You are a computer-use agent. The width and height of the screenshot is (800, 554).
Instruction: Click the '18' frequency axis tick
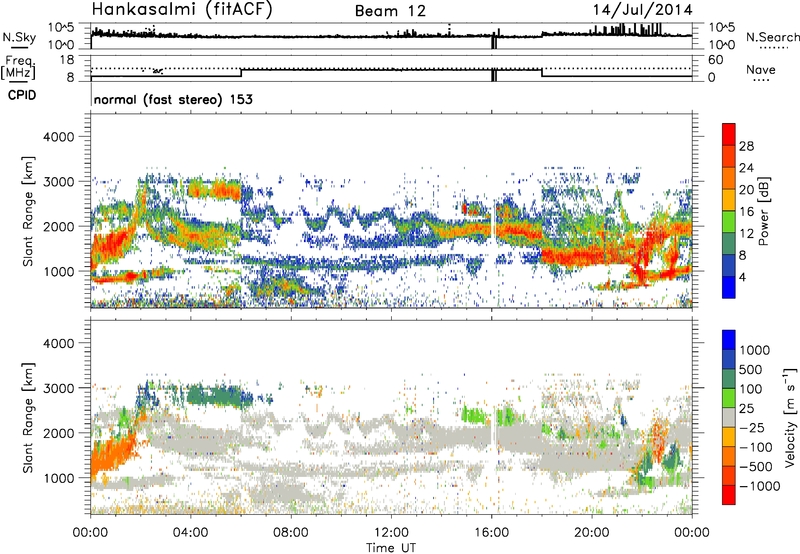67,59
